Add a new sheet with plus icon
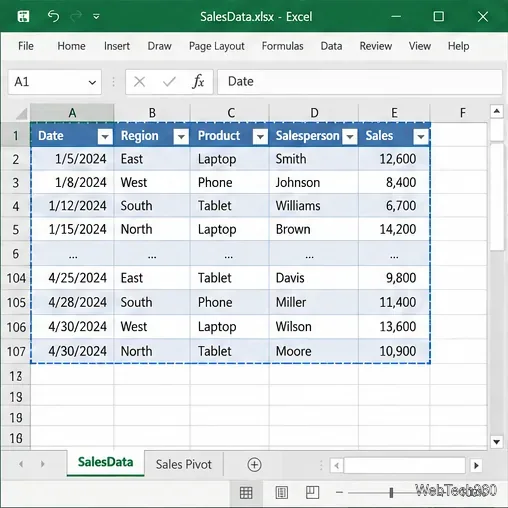Screen dimensions: 508x508 [254, 465]
